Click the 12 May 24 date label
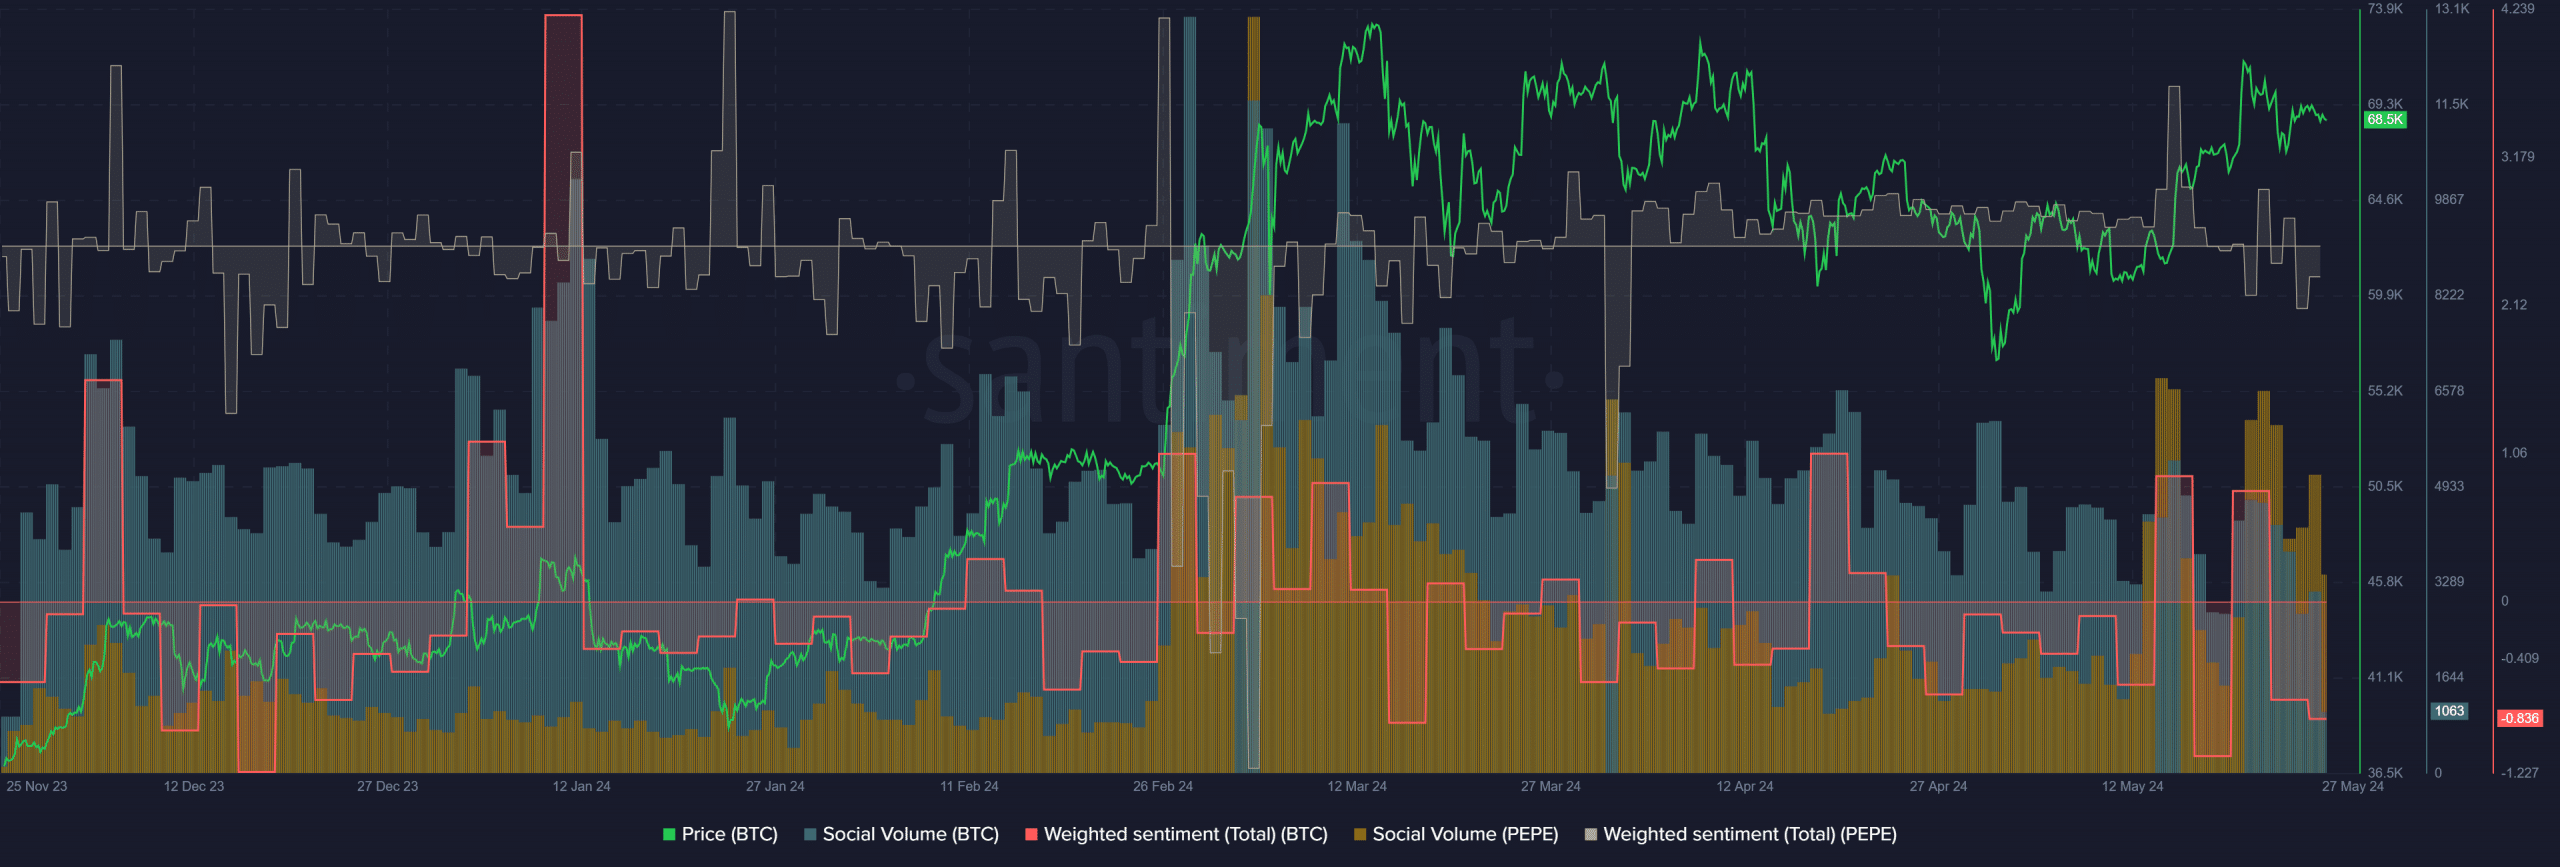The height and width of the screenshot is (867, 2560). coord(2132,786)
